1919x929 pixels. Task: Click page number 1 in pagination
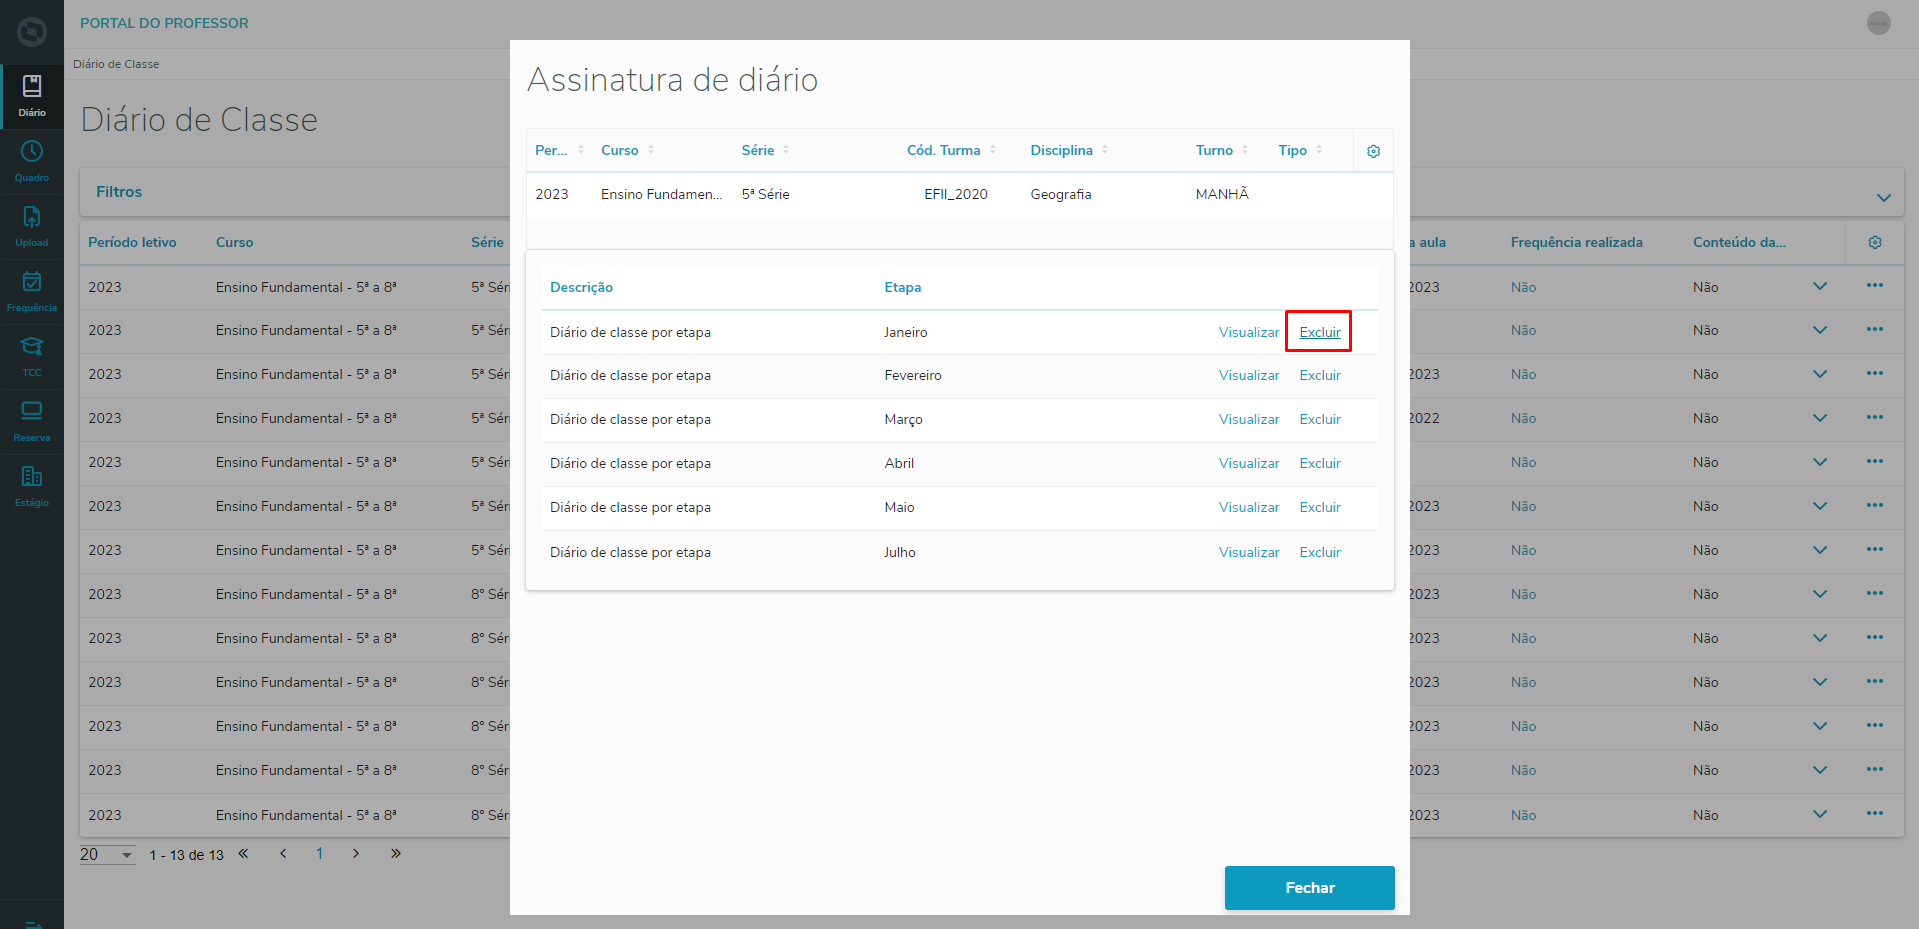click(x=319, y=854)
